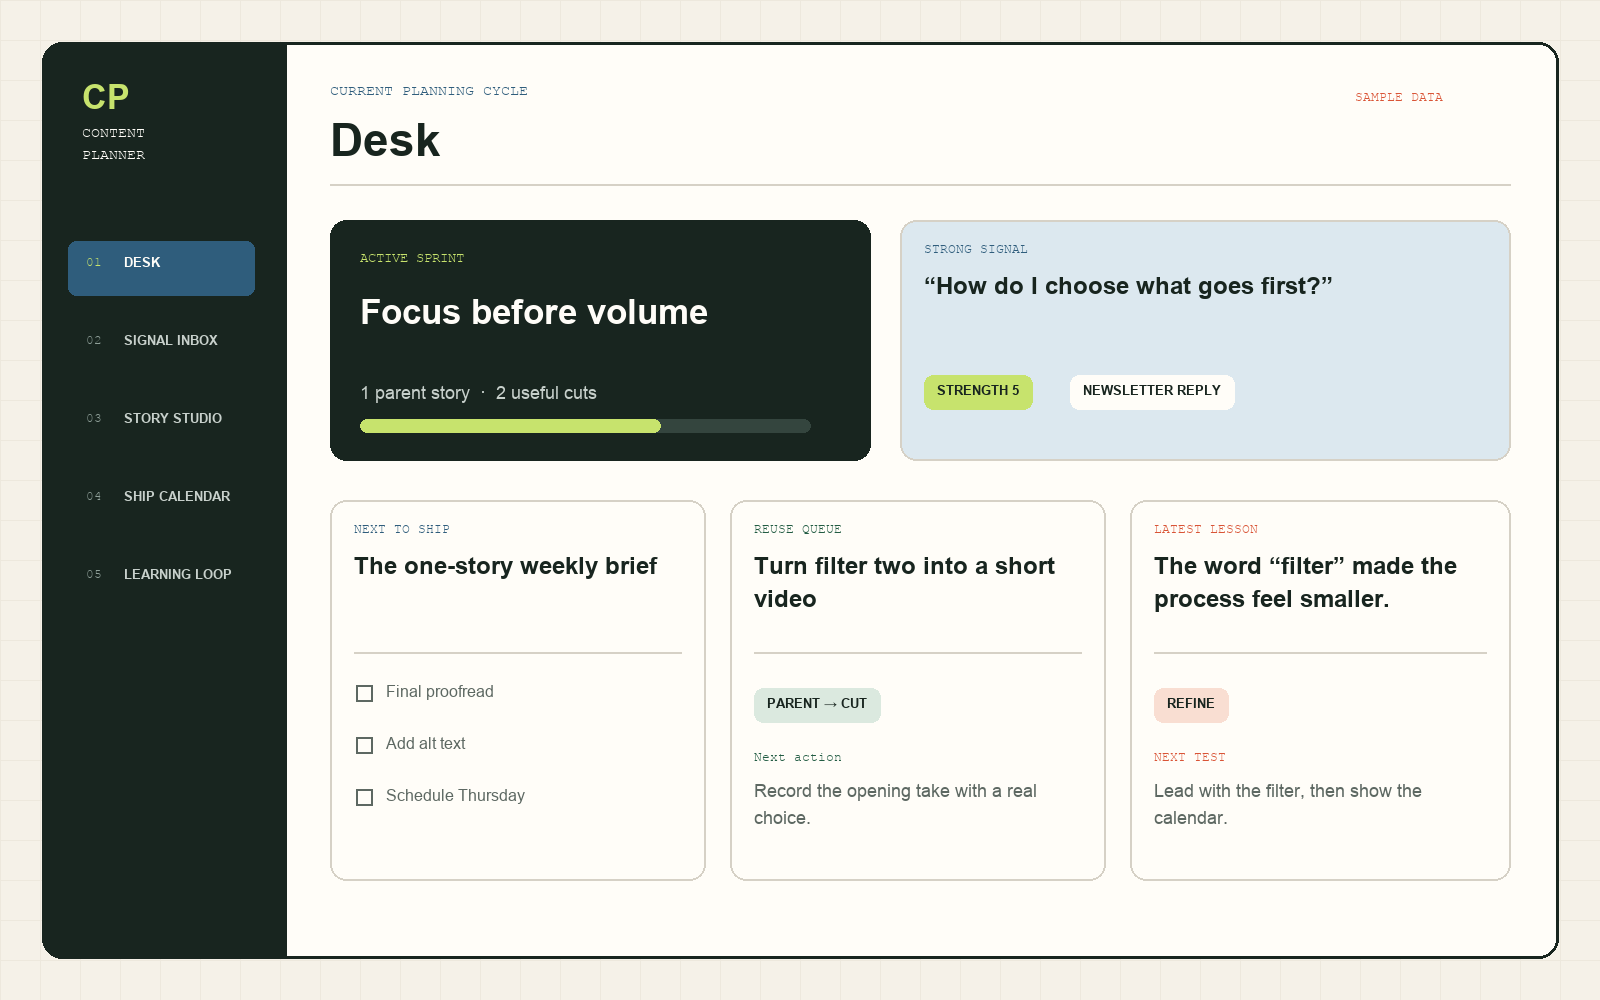Select the Newsletter Reply tag

1152,391
